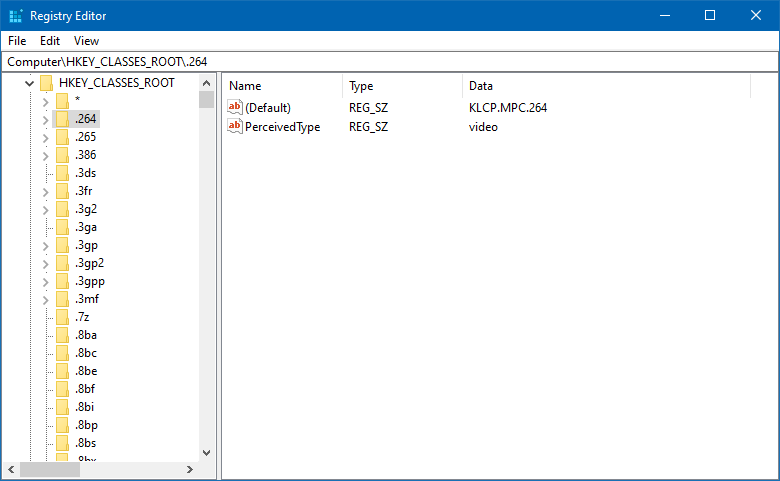Image resolution: width=780 pixels, height=481 pixels.
Task: Click the .7z key folder icon
Action: pyautogui.click(x=62, y=317)
